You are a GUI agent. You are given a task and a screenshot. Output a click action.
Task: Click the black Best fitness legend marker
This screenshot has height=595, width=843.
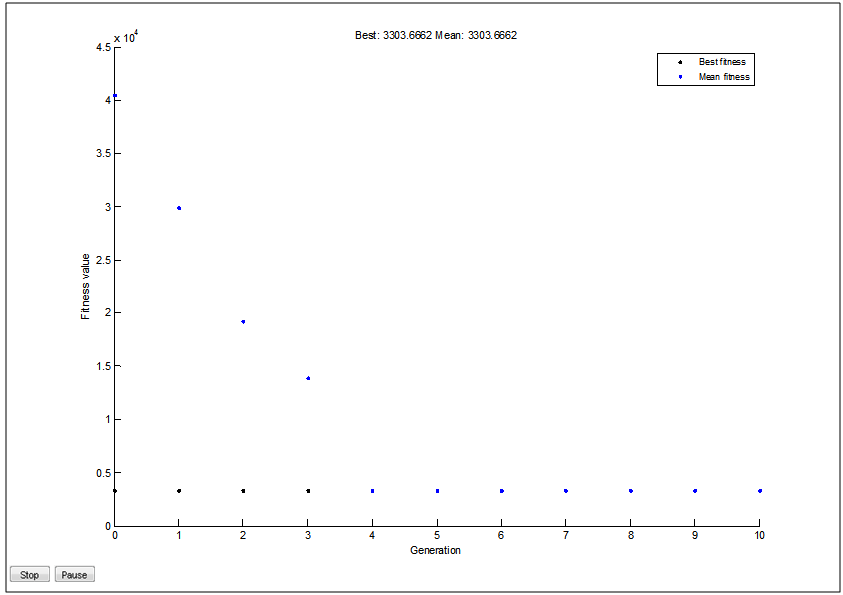[680, 62]
